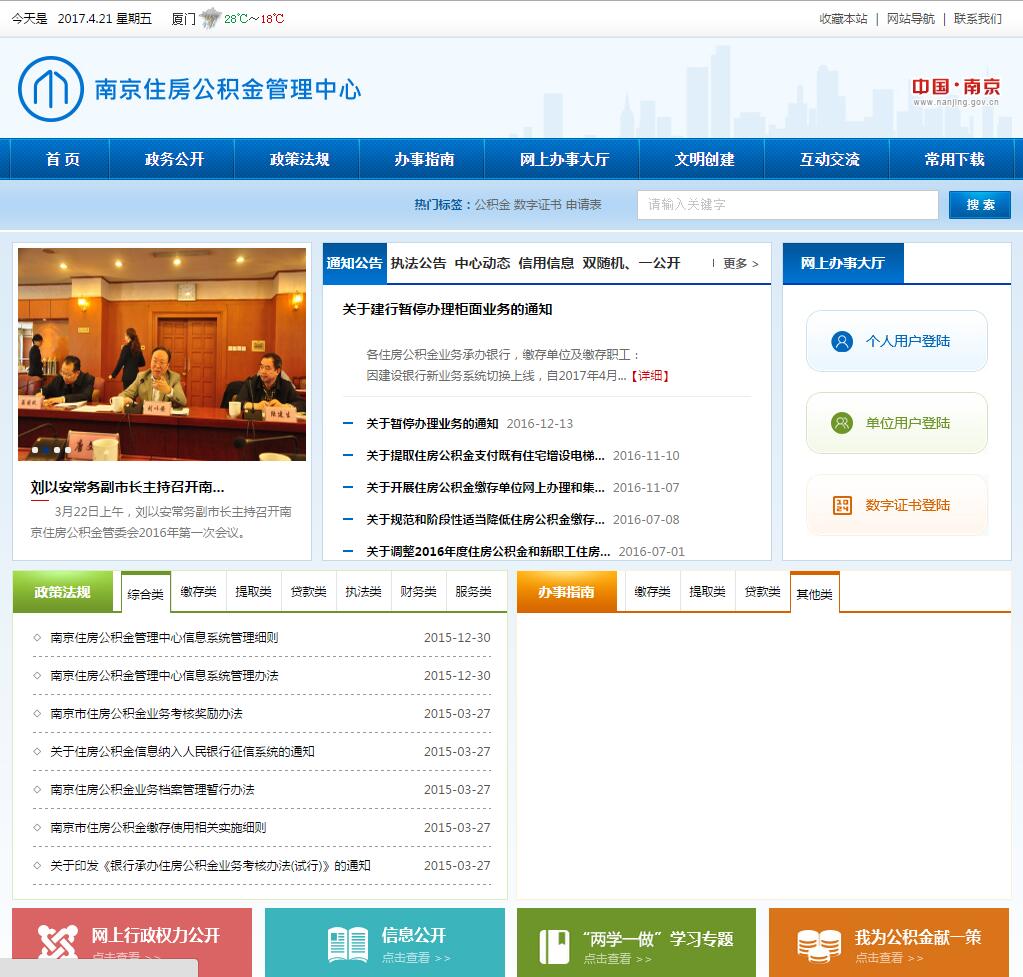Select the first slideshow indicator dot
The height and width of the screenshot is (977, 1023).
coord(35,450)
